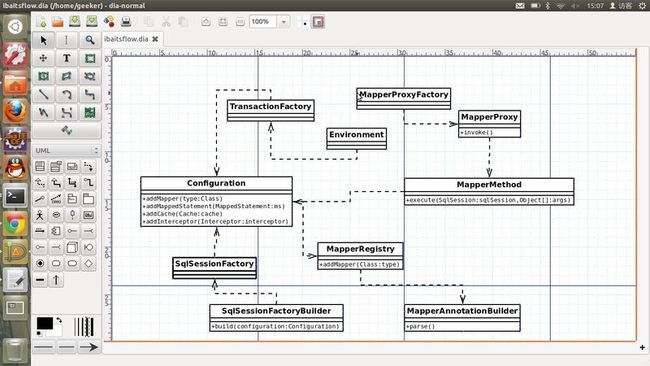Open a file with folder icon
The image size is (650, 366).
point(58,22)
